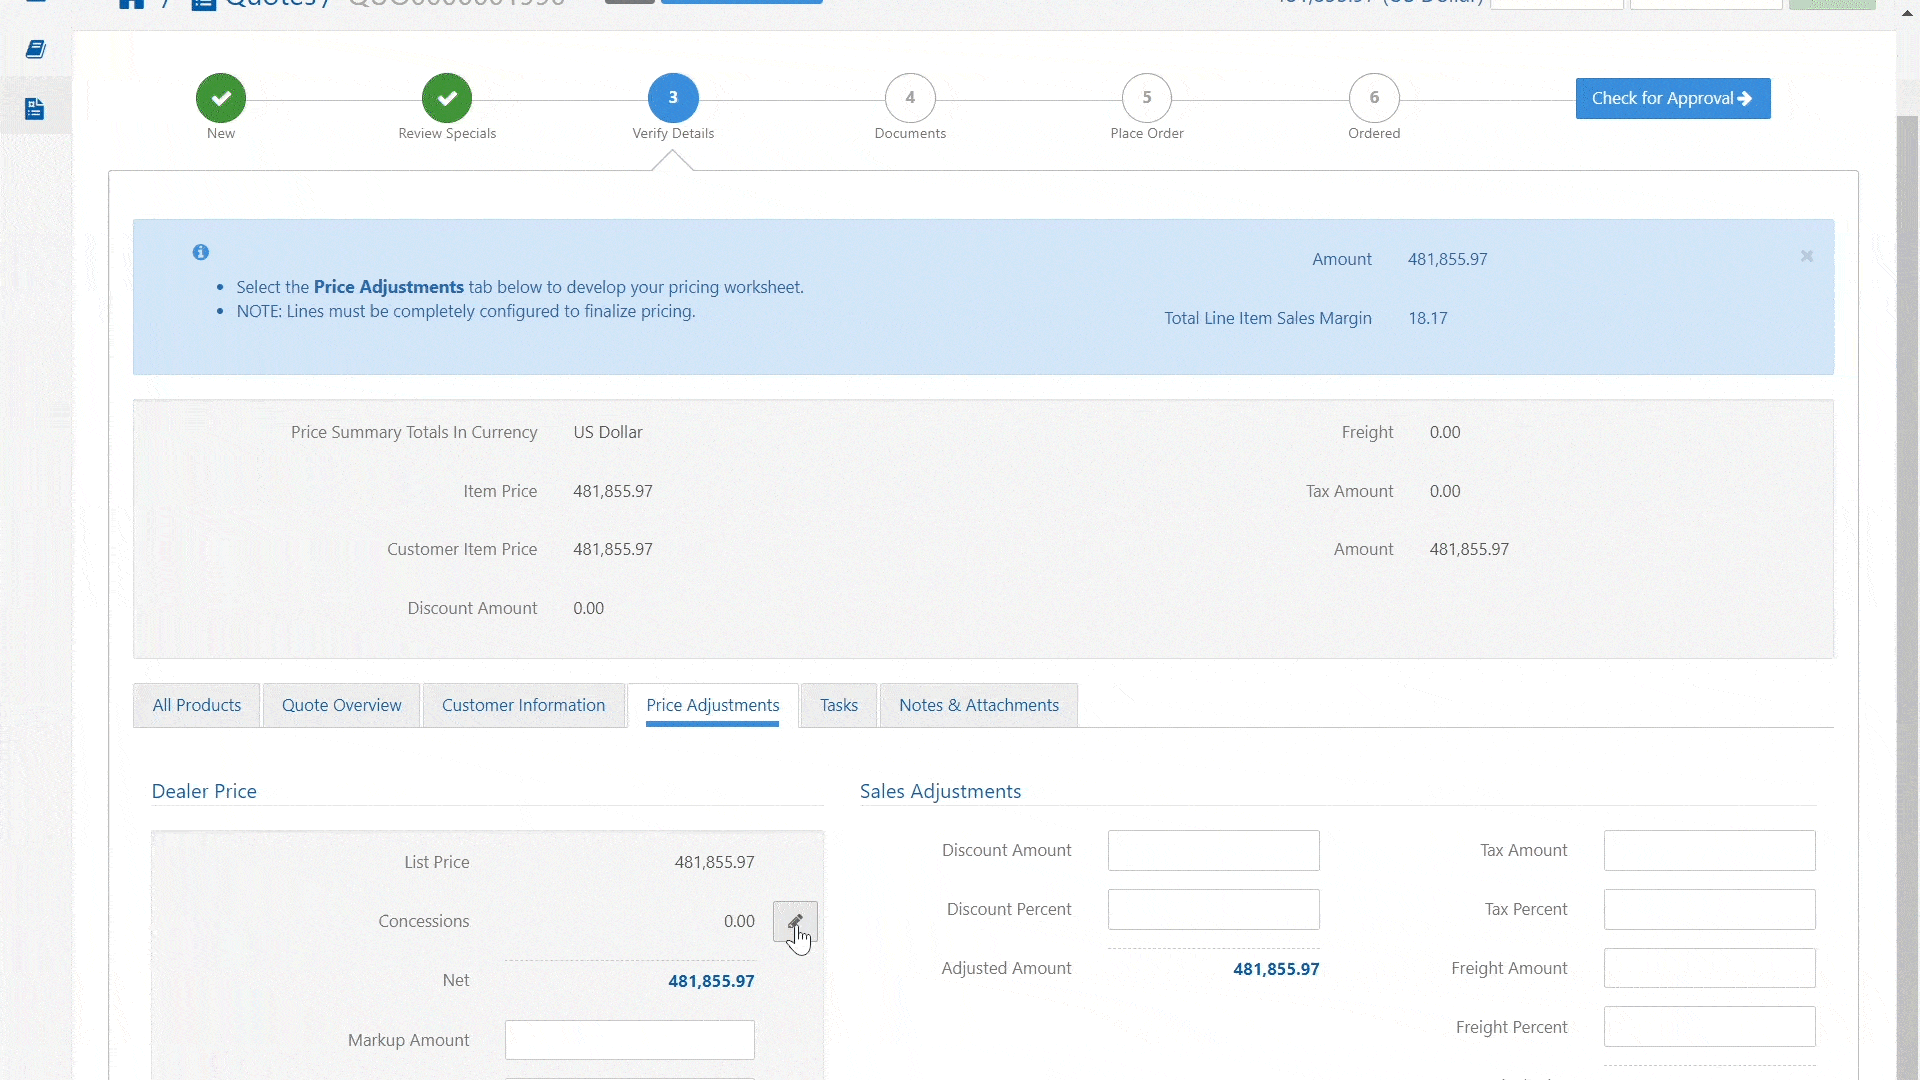Open the document icon in left sidebar

[35, 108]
